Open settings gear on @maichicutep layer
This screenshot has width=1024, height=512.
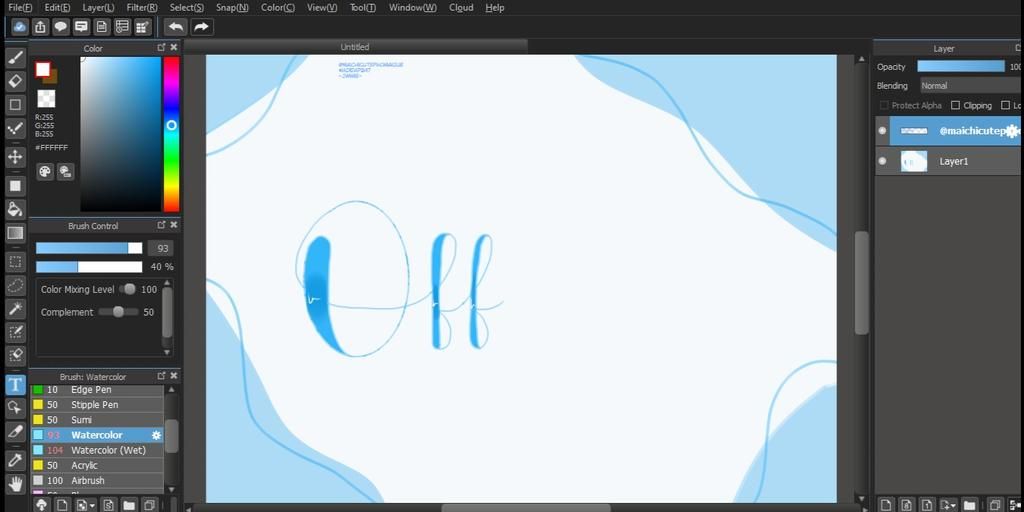coord(1012,131)
